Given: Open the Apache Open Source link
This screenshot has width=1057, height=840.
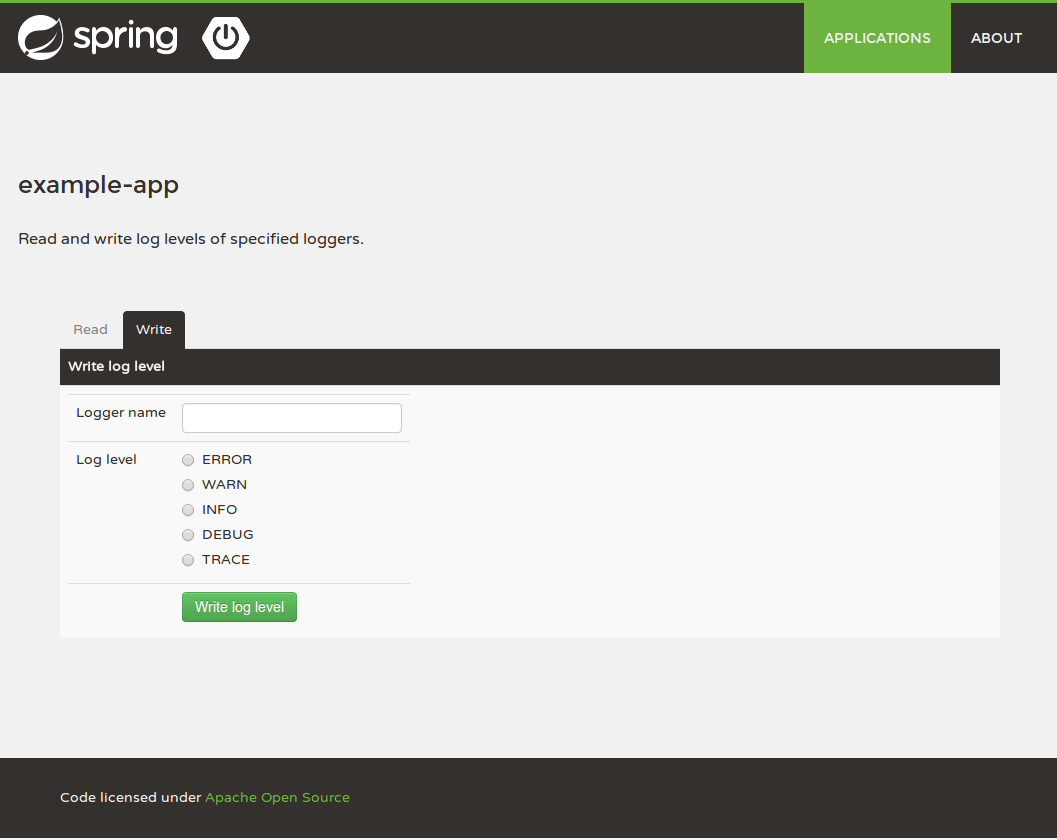Looking at the screenshot, I should click(277, 798).
